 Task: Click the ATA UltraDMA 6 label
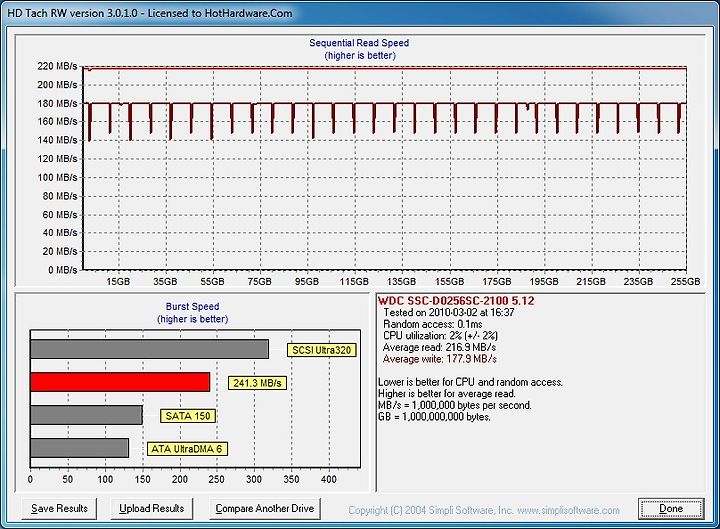click(187, 449)
